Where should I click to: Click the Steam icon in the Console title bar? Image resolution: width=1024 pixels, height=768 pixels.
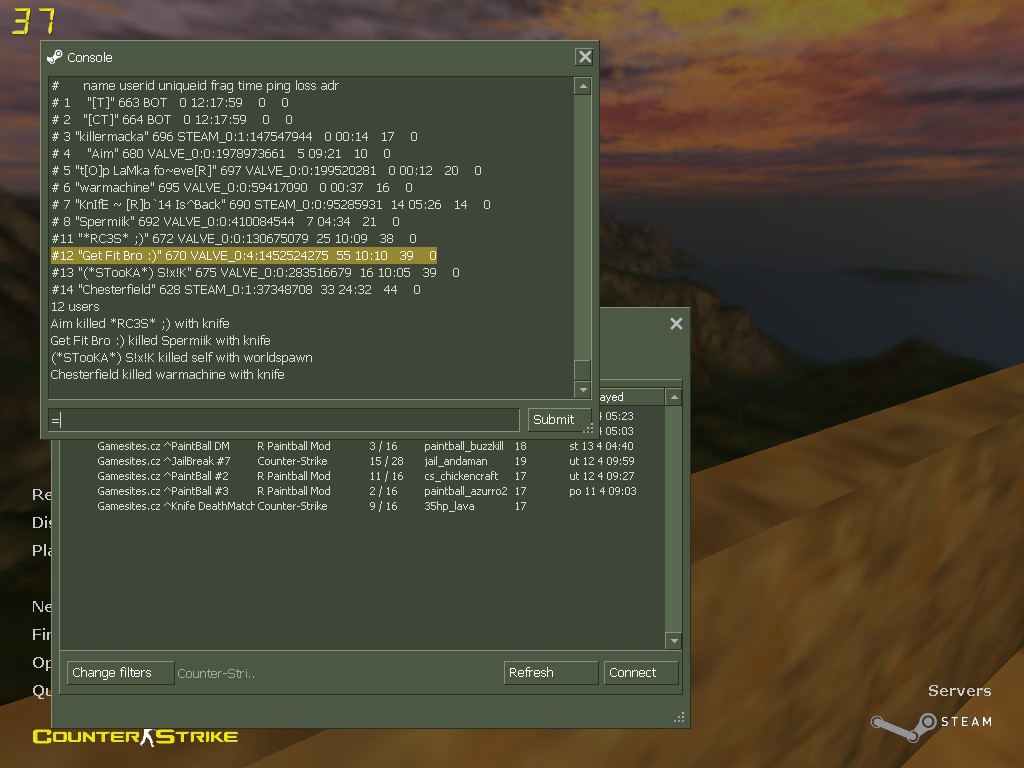click(x=55, y=57)
